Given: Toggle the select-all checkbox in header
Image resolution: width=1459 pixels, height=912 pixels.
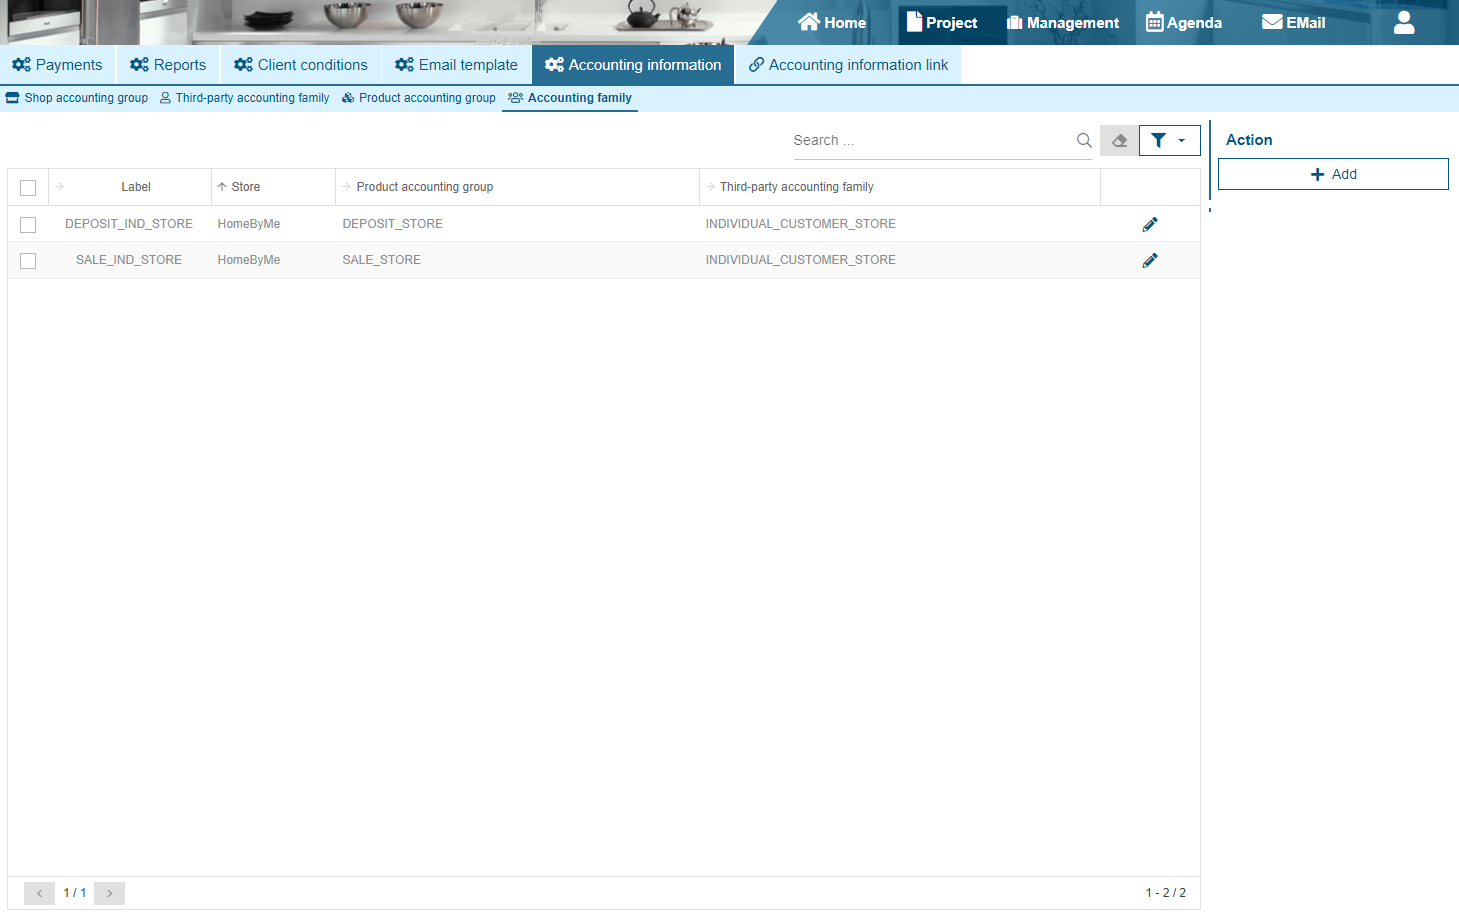Looking at the screenshot, I should [x=28, y=188].
